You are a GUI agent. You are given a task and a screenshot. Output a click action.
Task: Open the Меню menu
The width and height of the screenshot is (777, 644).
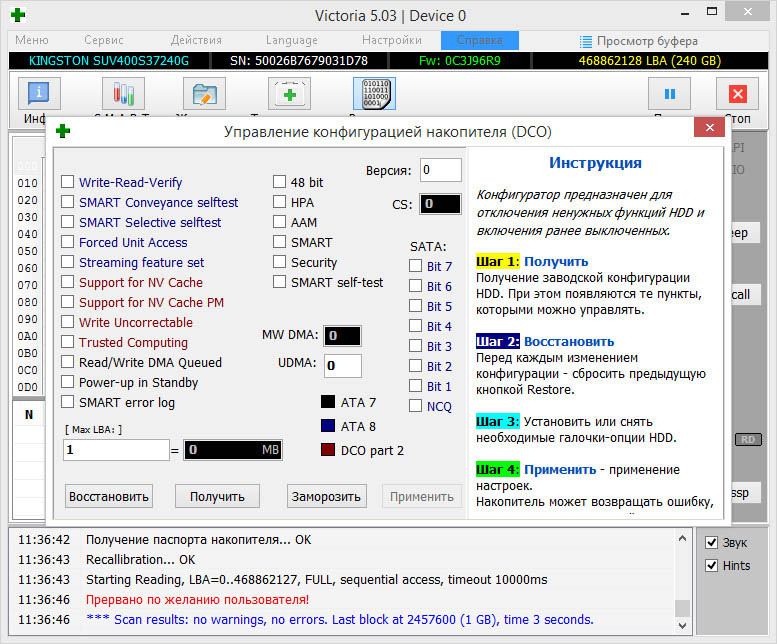point(32,40)
